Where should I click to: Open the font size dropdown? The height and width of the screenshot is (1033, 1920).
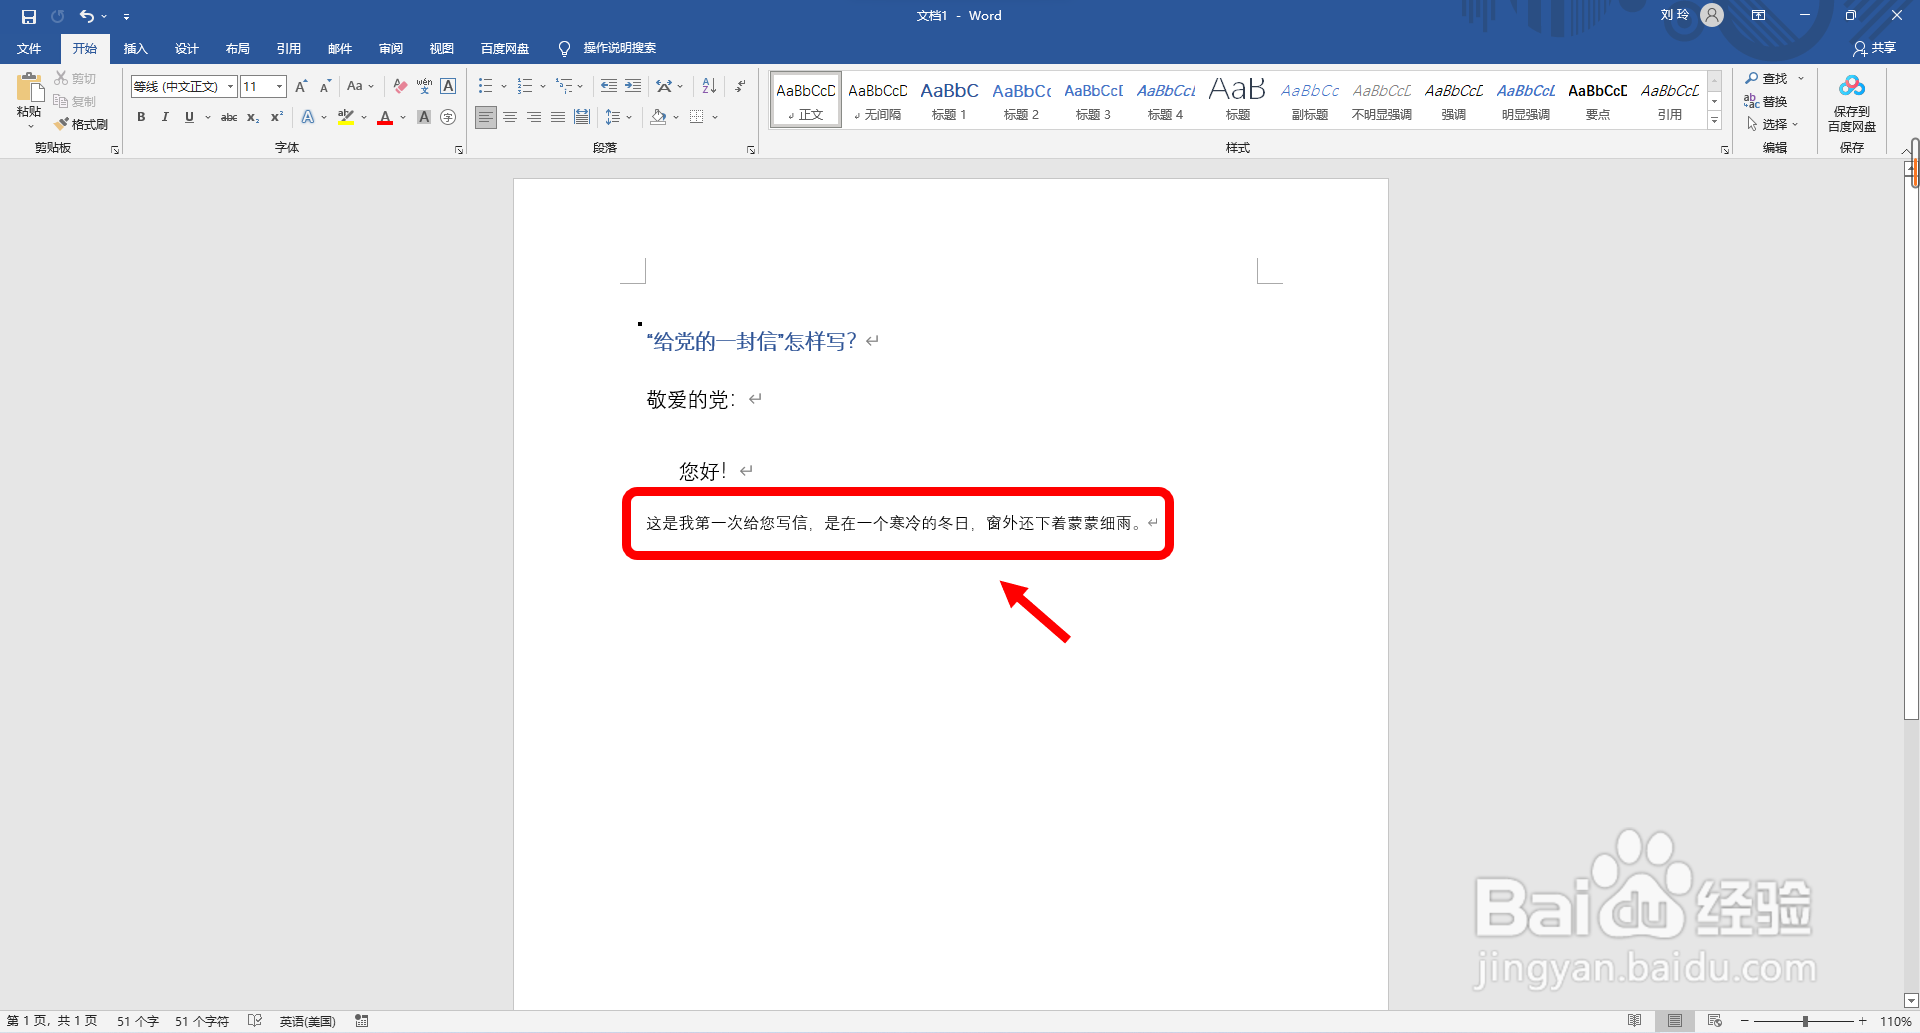pyautogui.click(x=279, y=87)
